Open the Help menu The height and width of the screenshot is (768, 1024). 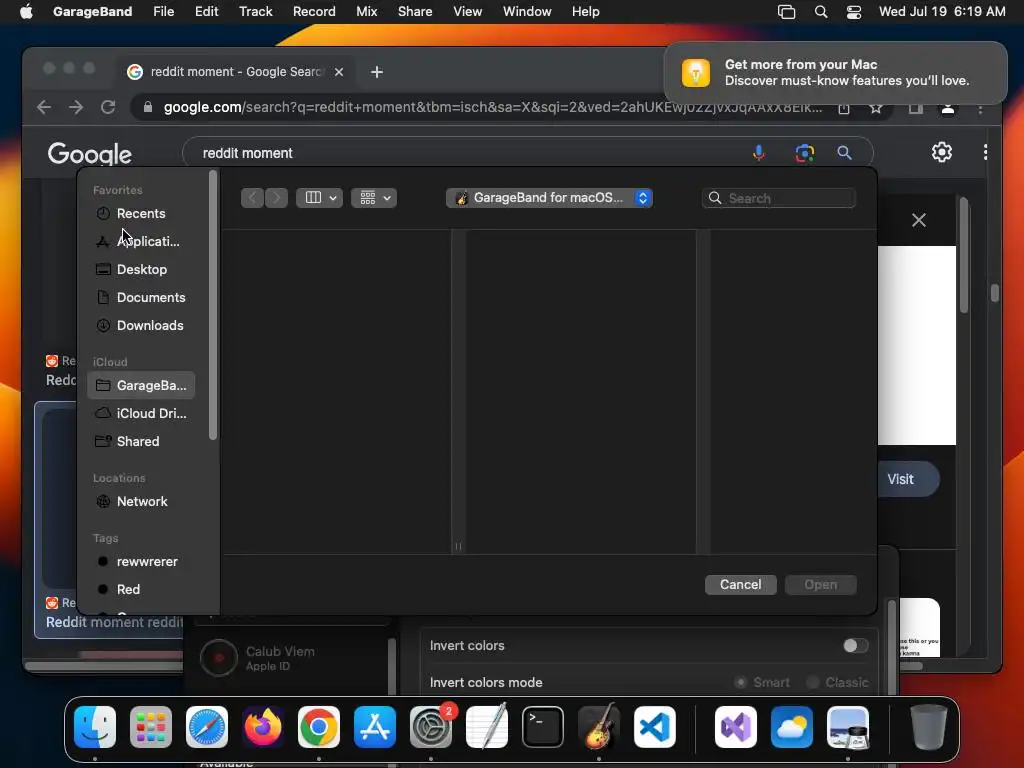(x=585, y=12)
